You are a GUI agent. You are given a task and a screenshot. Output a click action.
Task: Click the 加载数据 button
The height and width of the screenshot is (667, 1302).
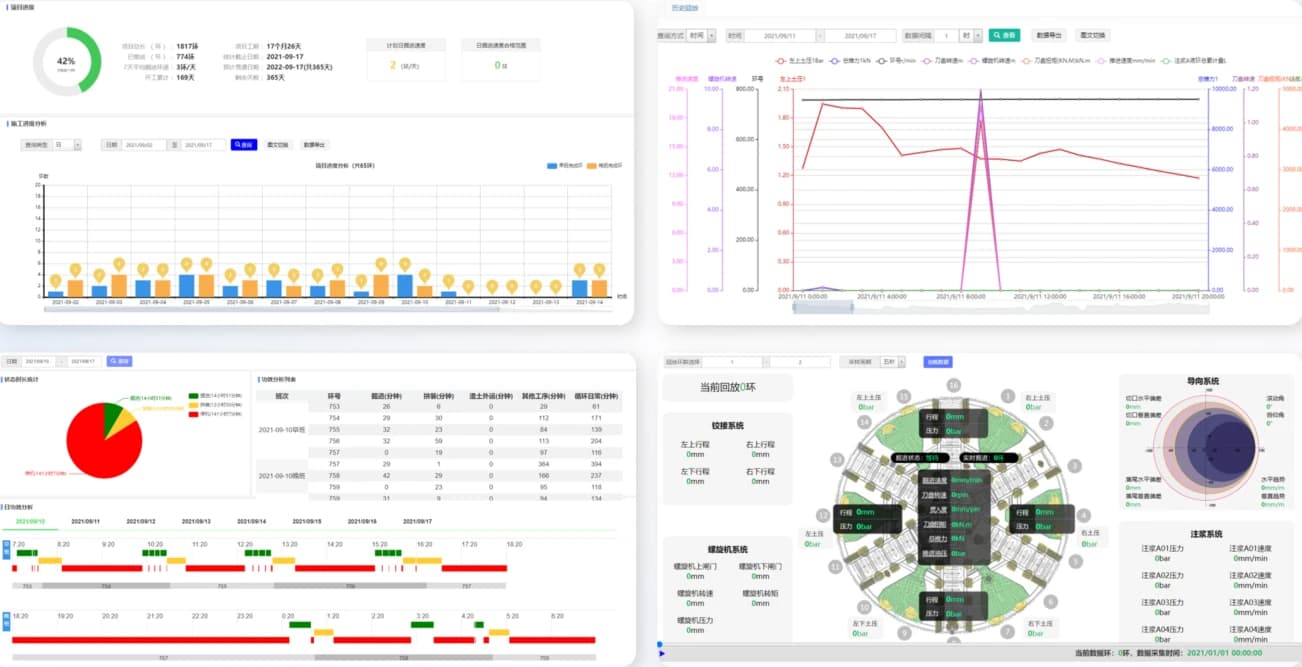[938, 362]
